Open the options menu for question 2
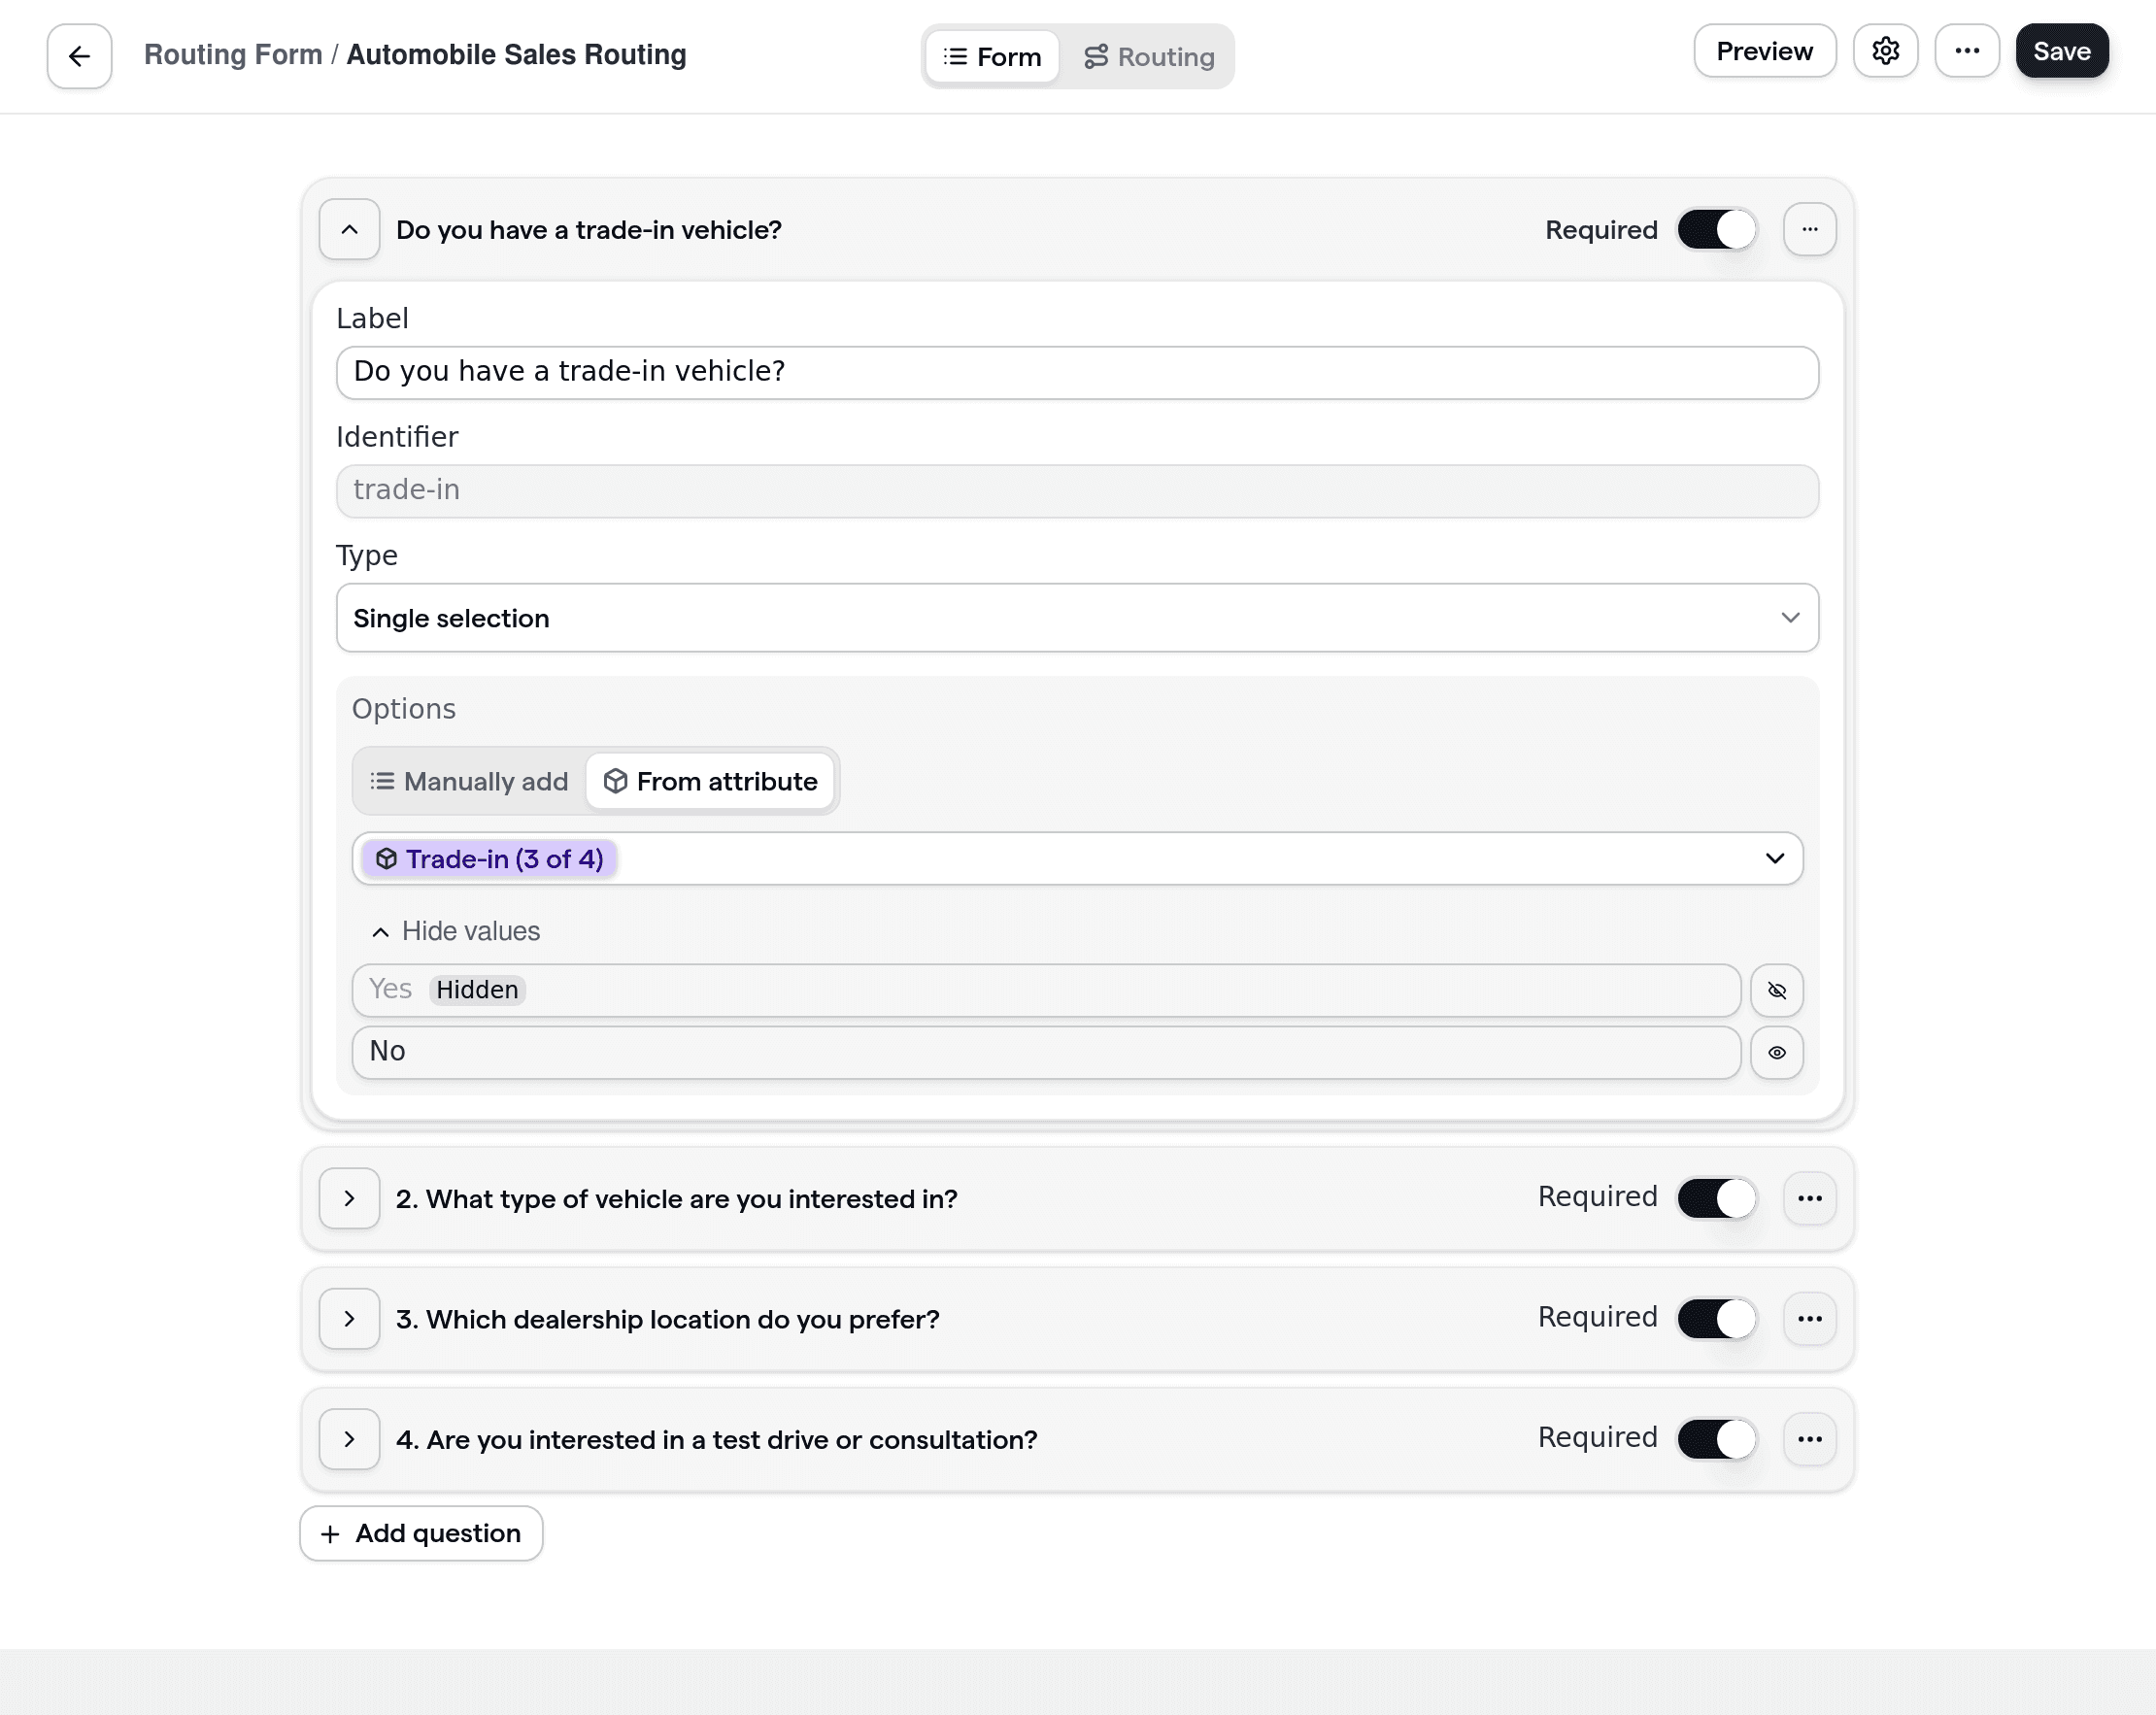This screenshot has width=2156, height=1715. click(x=1810, y=1198)
